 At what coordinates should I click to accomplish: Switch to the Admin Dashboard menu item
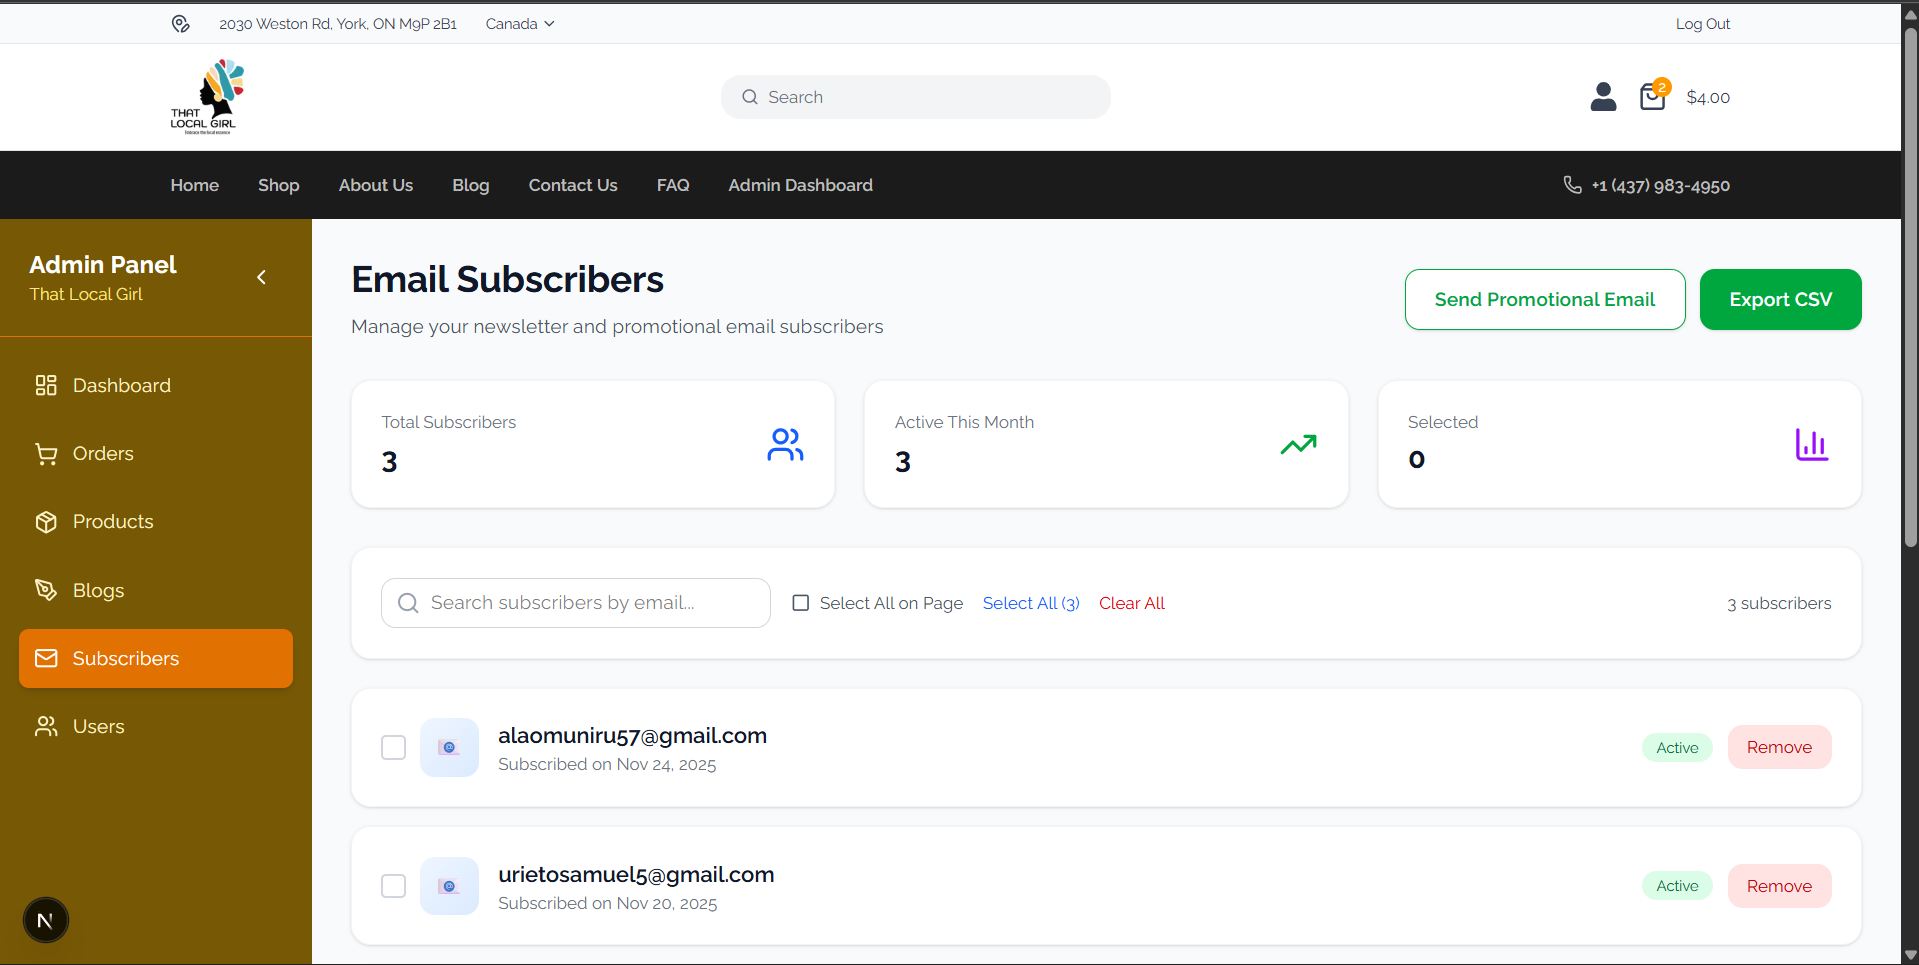(800, 185)
